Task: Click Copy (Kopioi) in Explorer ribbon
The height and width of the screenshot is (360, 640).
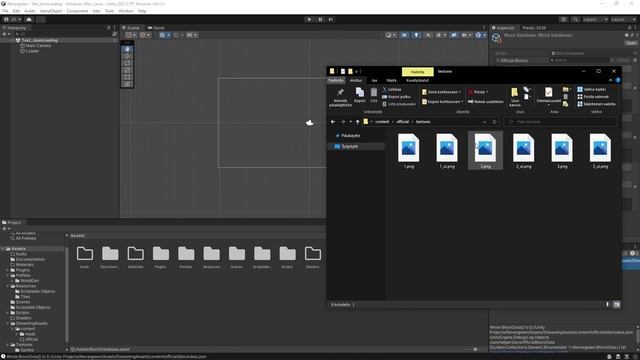Action: 360,95
